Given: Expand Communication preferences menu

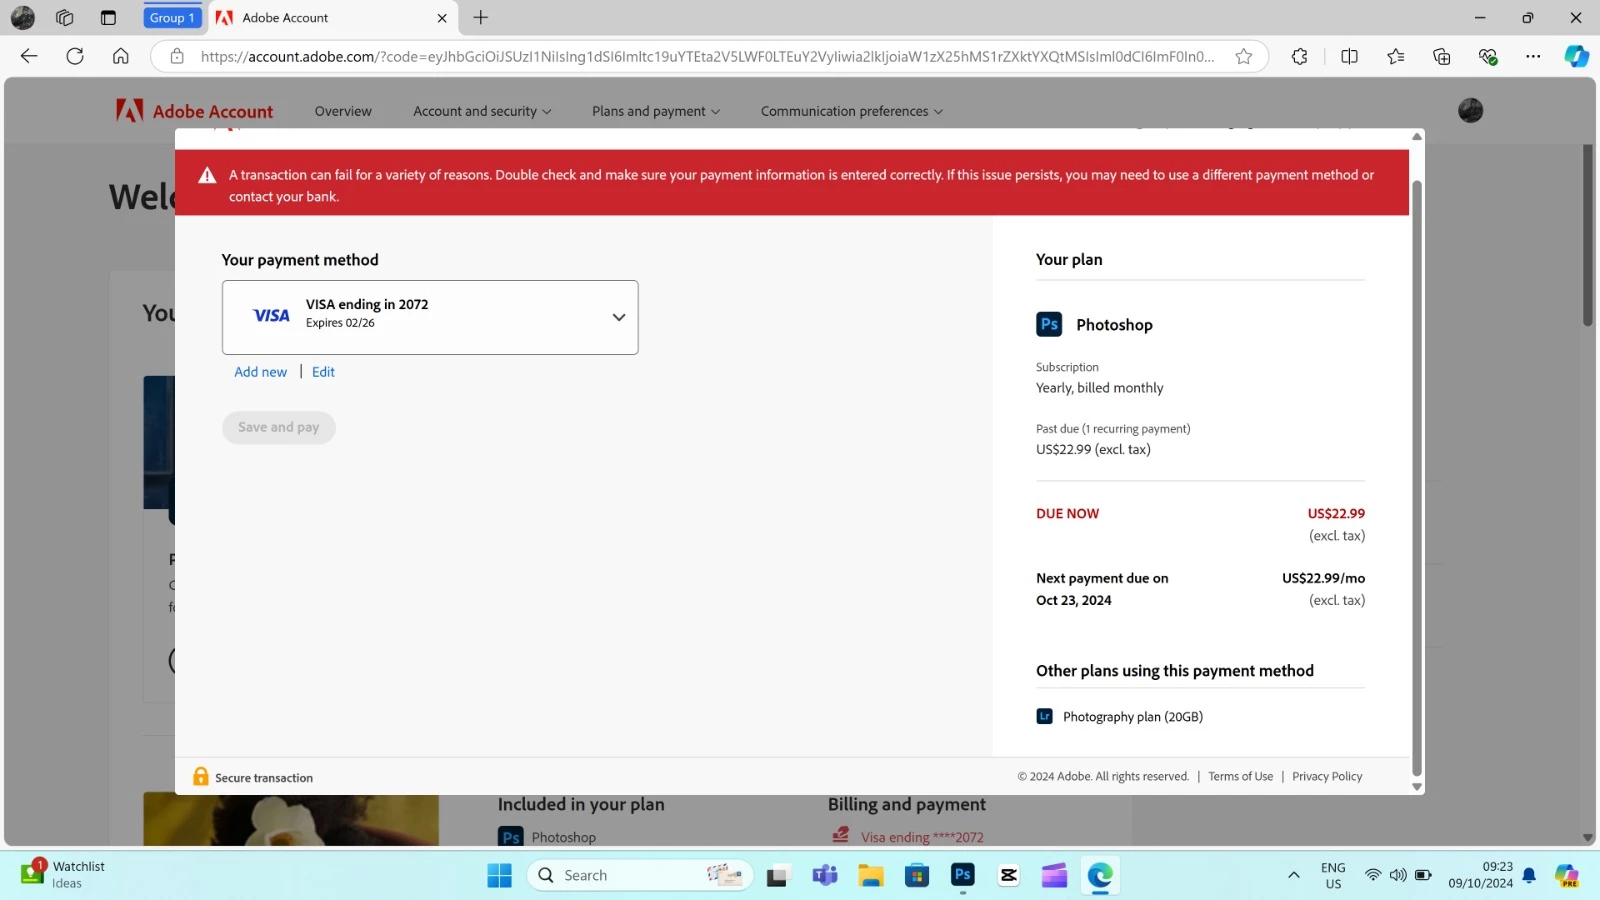Looking at the screenshot, I should (852, 111).
